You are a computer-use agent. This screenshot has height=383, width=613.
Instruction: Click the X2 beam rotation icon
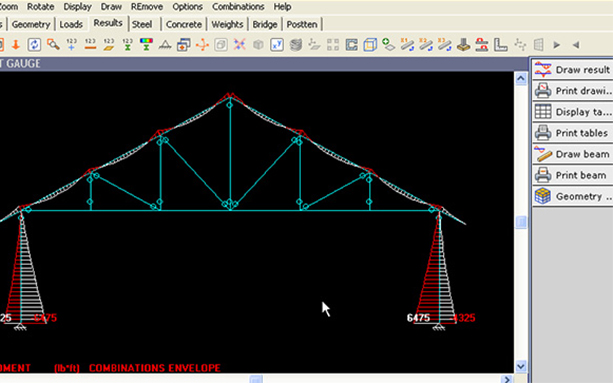pos(426,45)
